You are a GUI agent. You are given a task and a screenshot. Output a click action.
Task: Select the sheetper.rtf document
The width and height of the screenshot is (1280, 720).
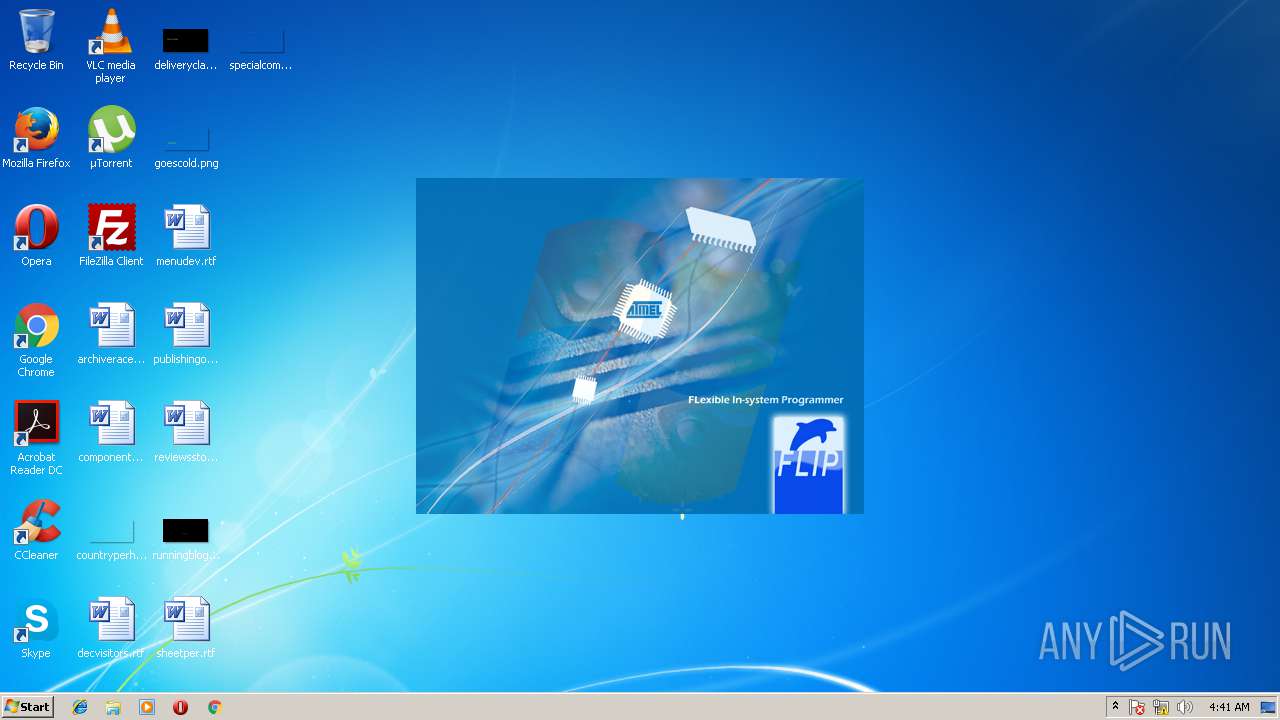point(186,628)
